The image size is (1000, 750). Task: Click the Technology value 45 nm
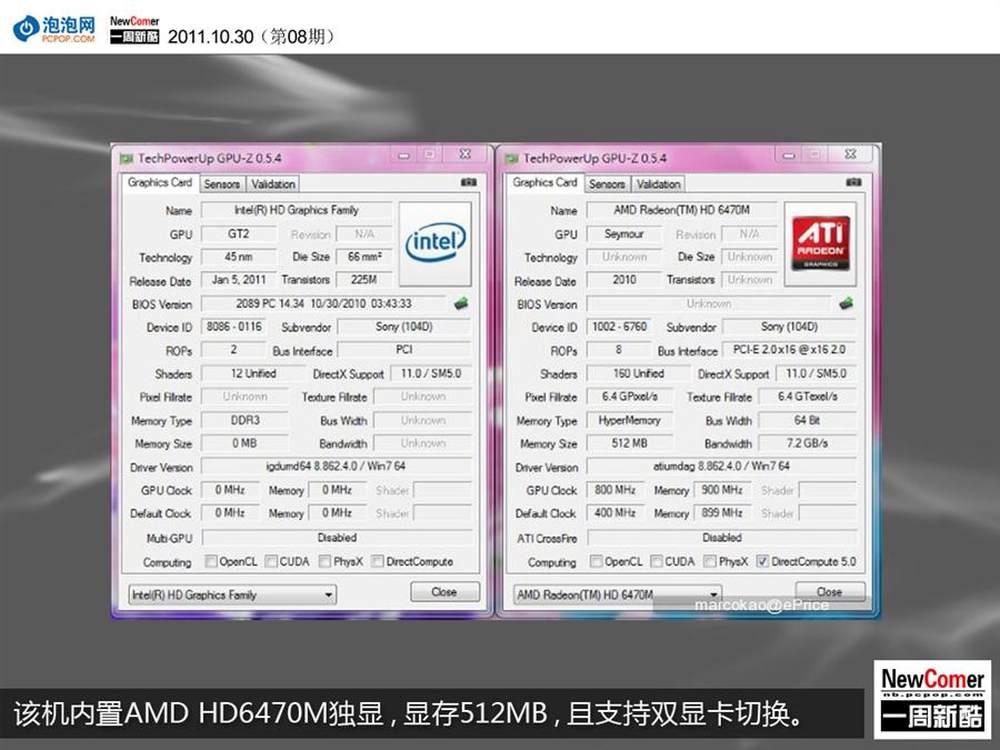pyautogui.click(x=239, y=257)
